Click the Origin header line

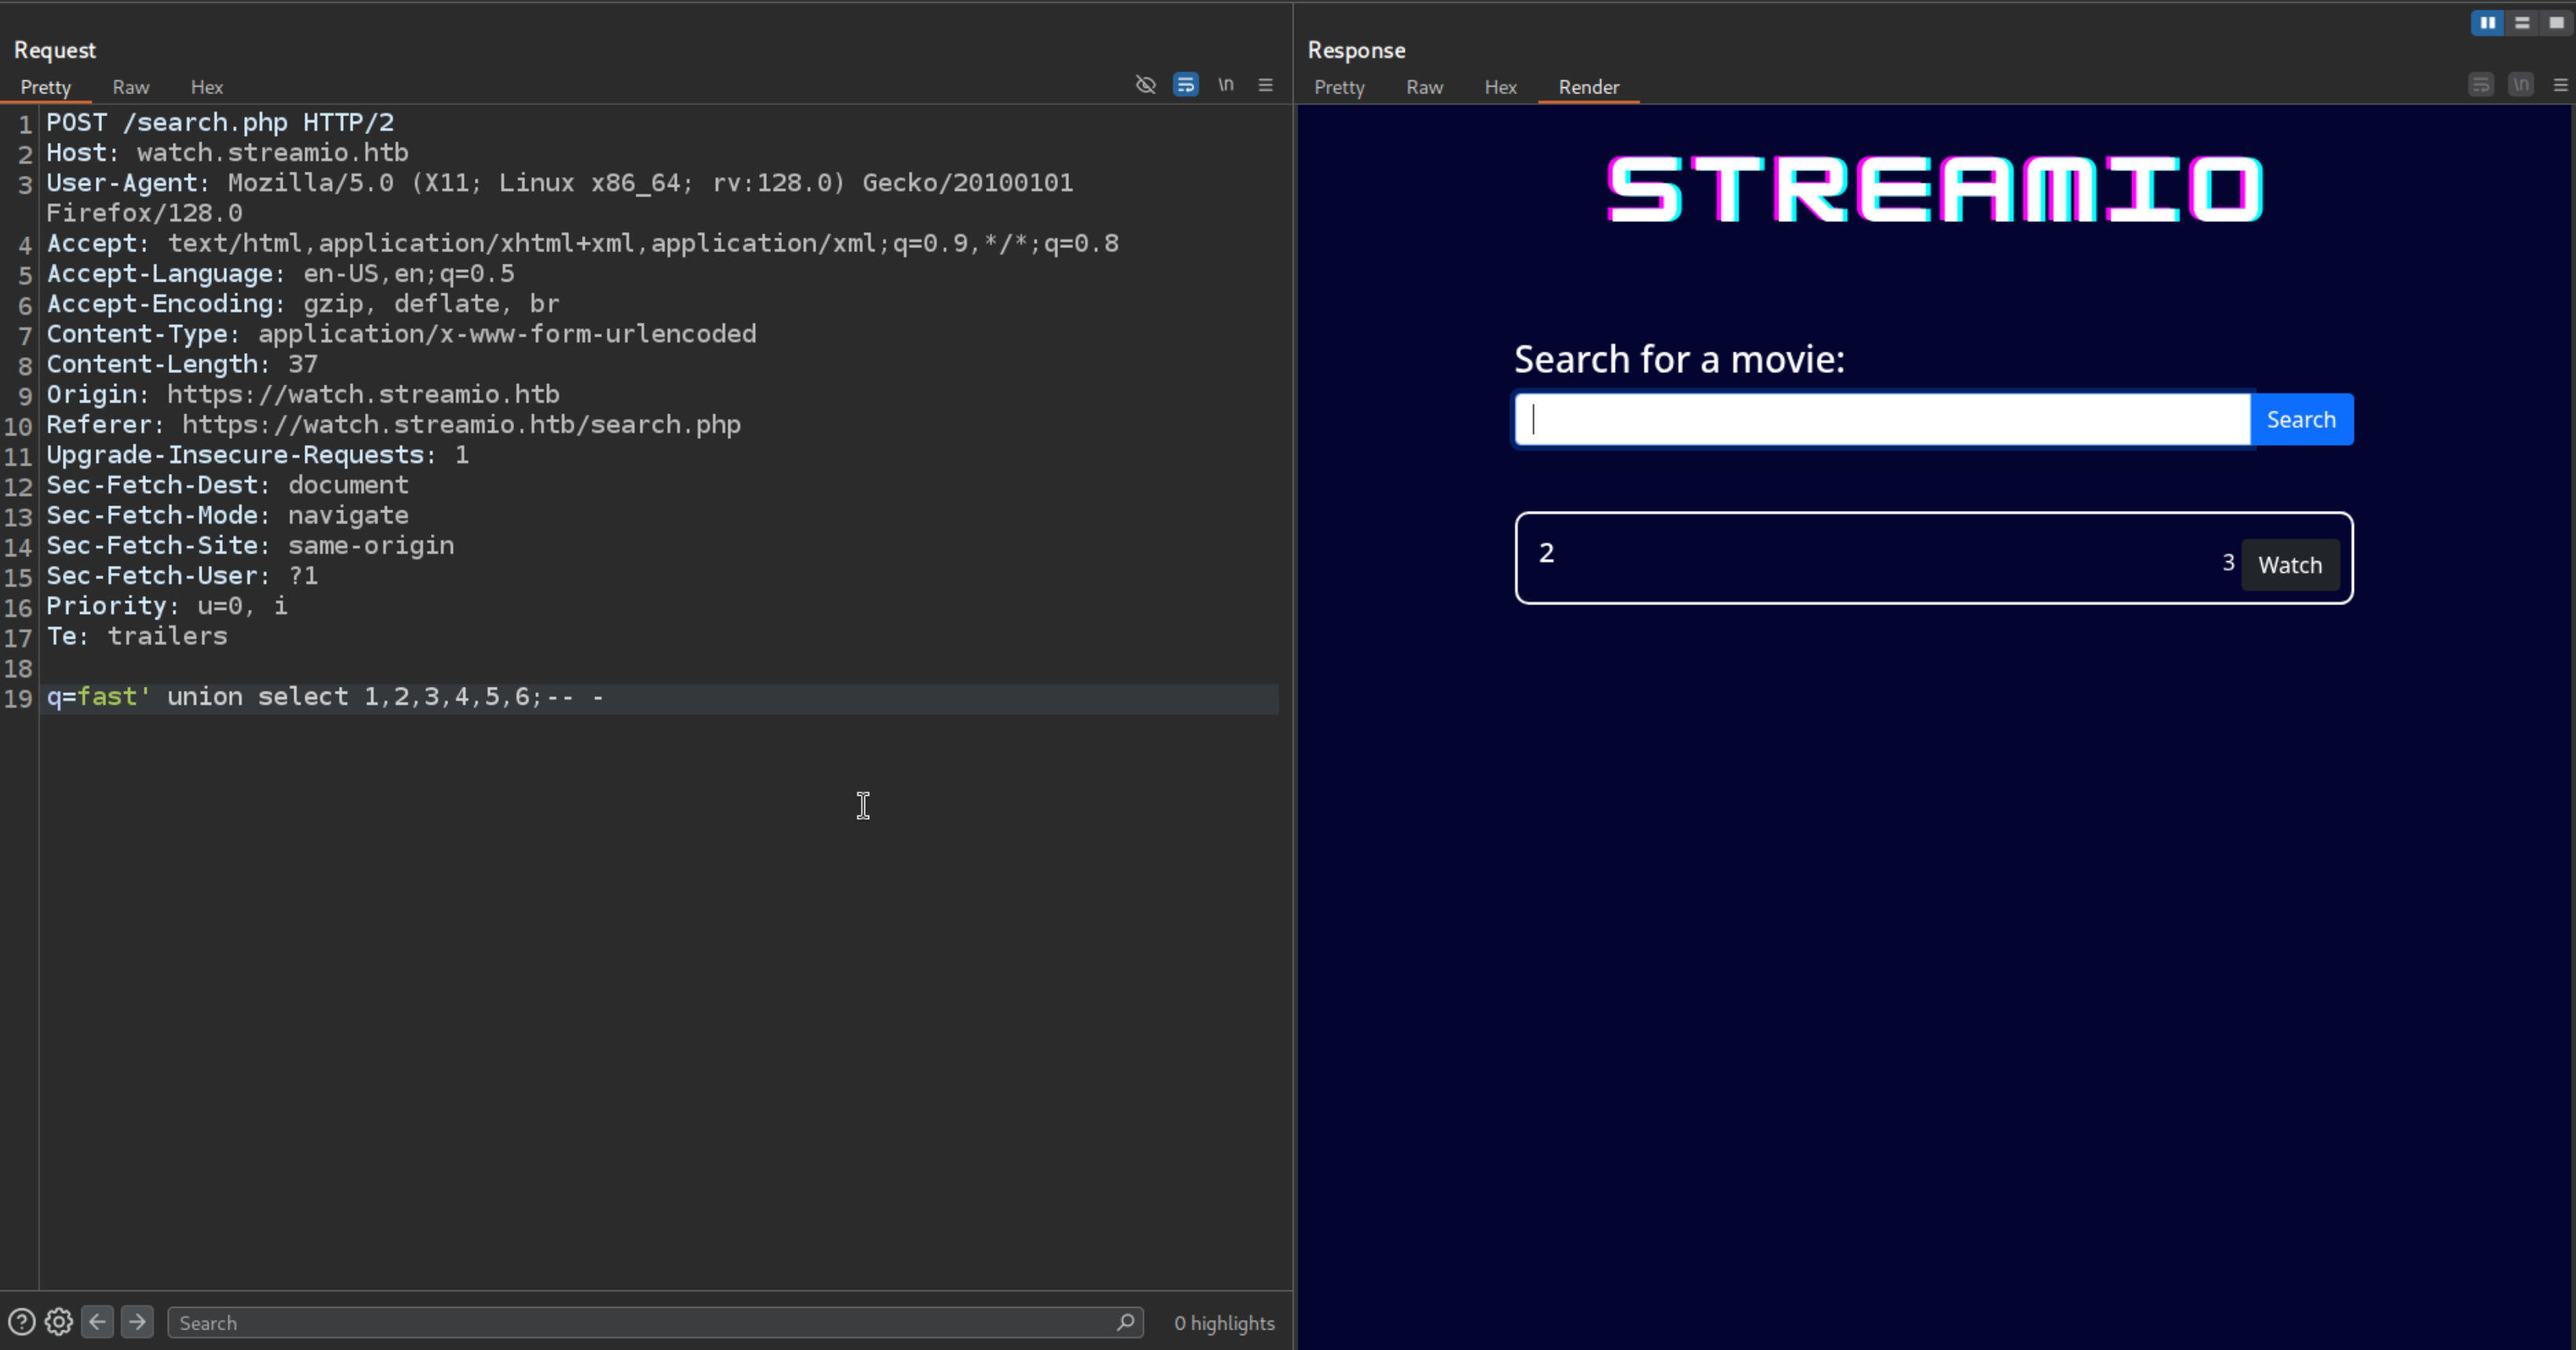303,395
